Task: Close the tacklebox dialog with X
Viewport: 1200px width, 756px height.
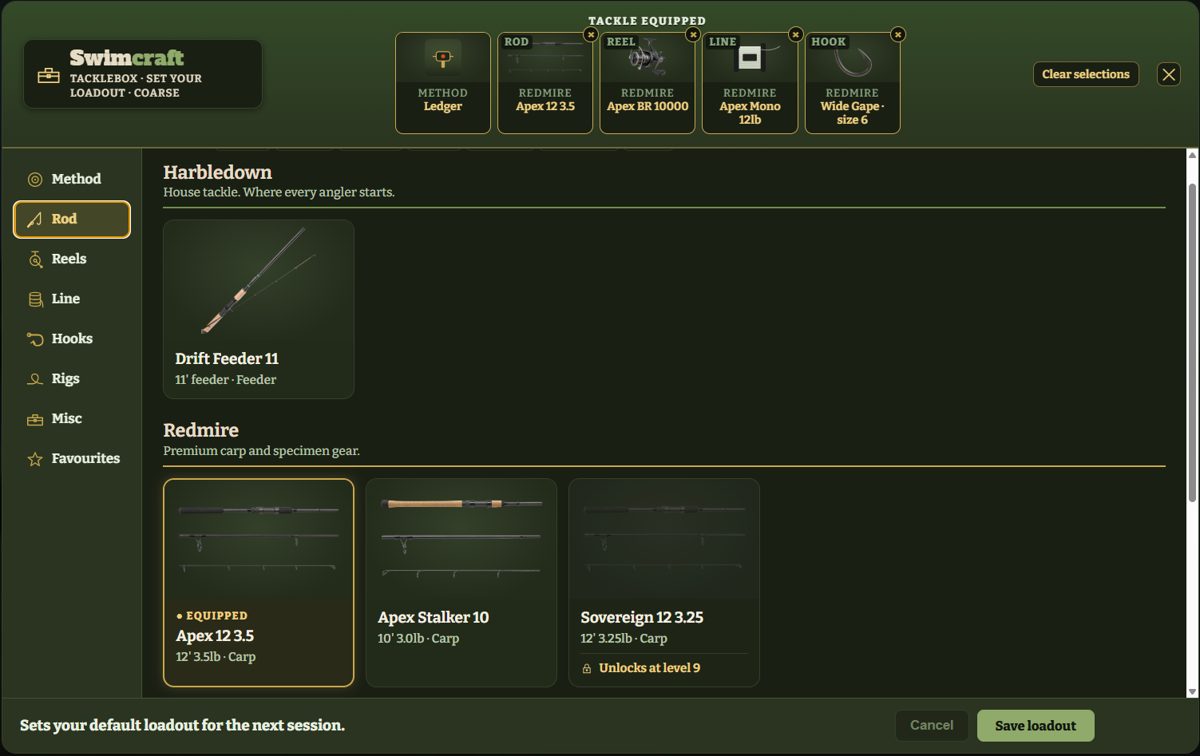Action: click(x=1169, y=74)
